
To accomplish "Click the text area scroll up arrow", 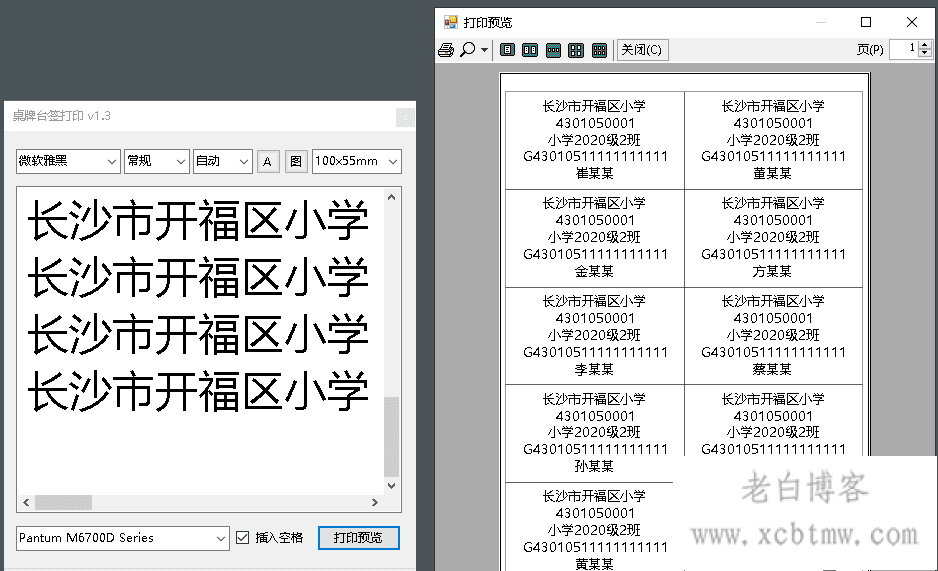I will click(391, 197).
